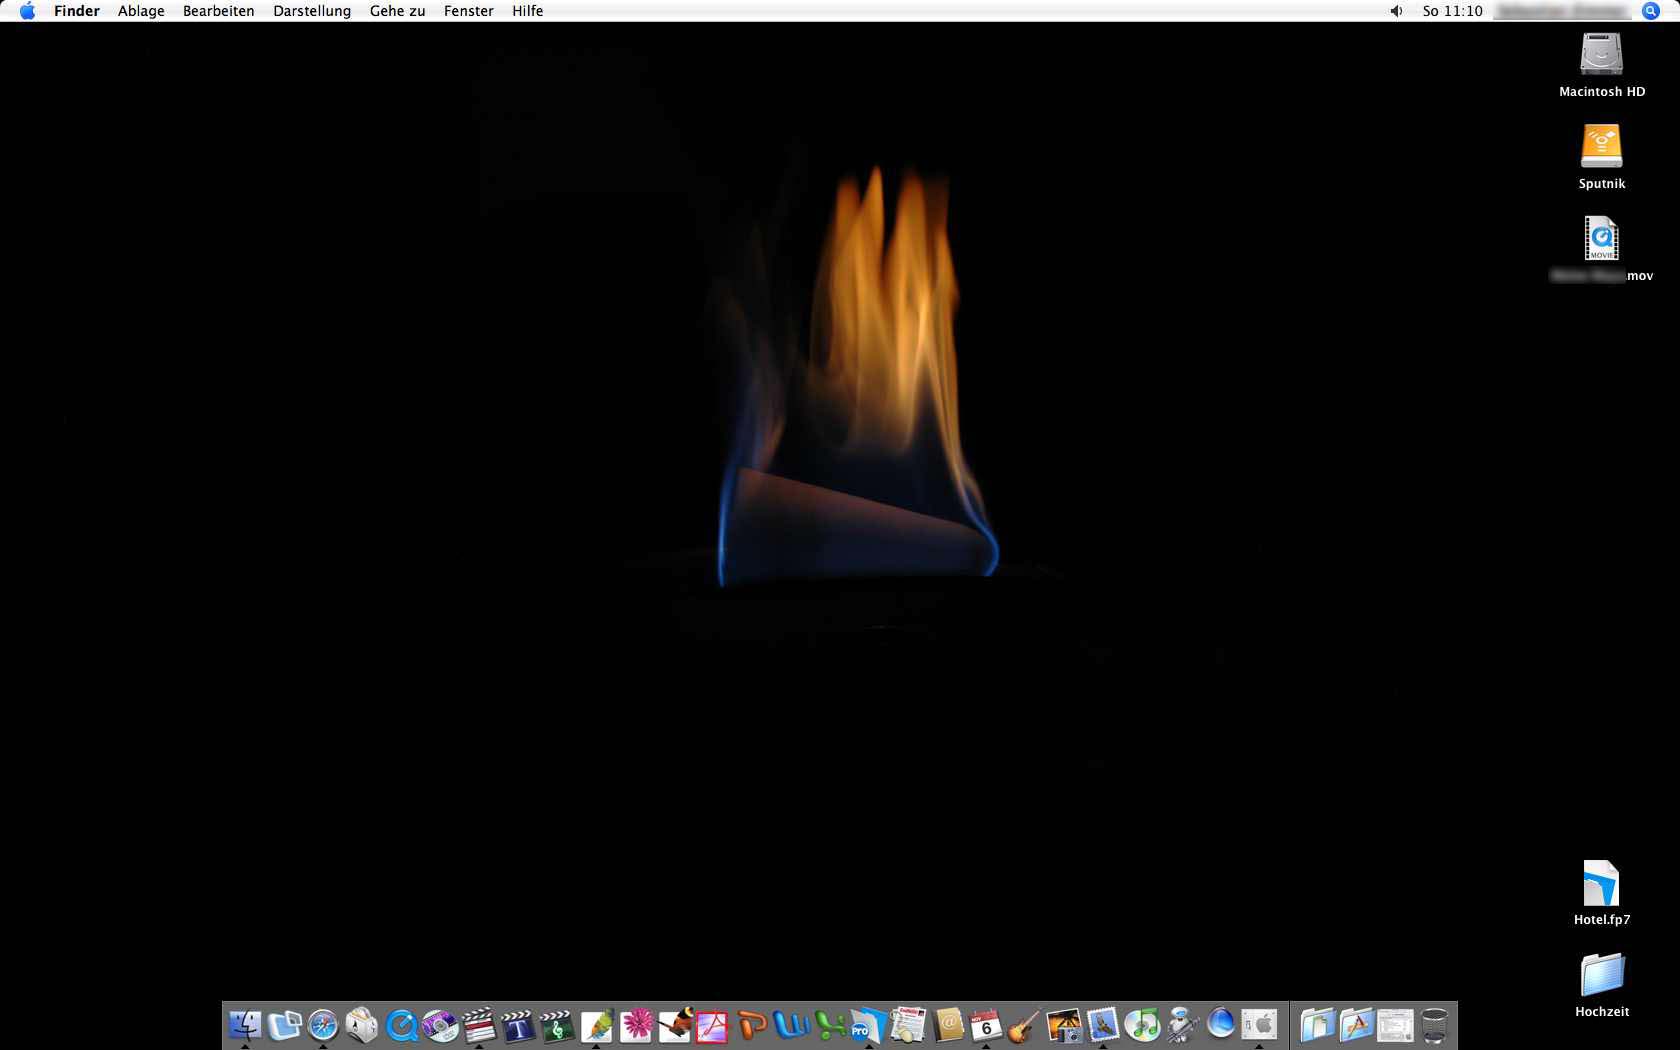
Task: Open Finder from the Dock
Action: tap(245, 1025)
